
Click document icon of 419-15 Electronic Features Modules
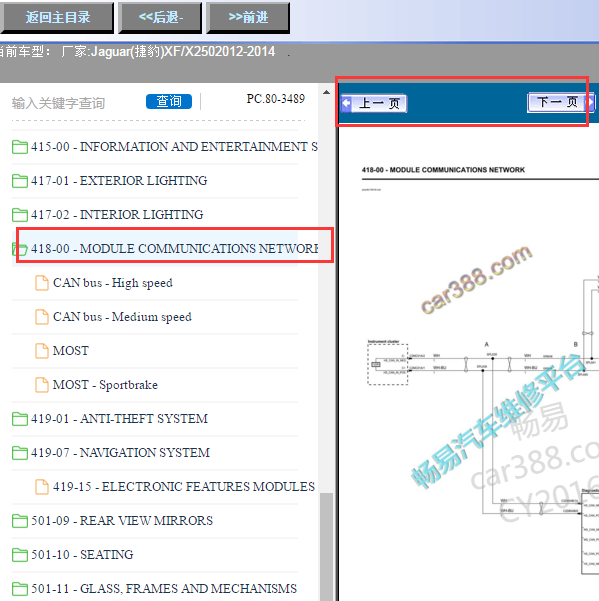pyautogui.click(x=42, y=487)
